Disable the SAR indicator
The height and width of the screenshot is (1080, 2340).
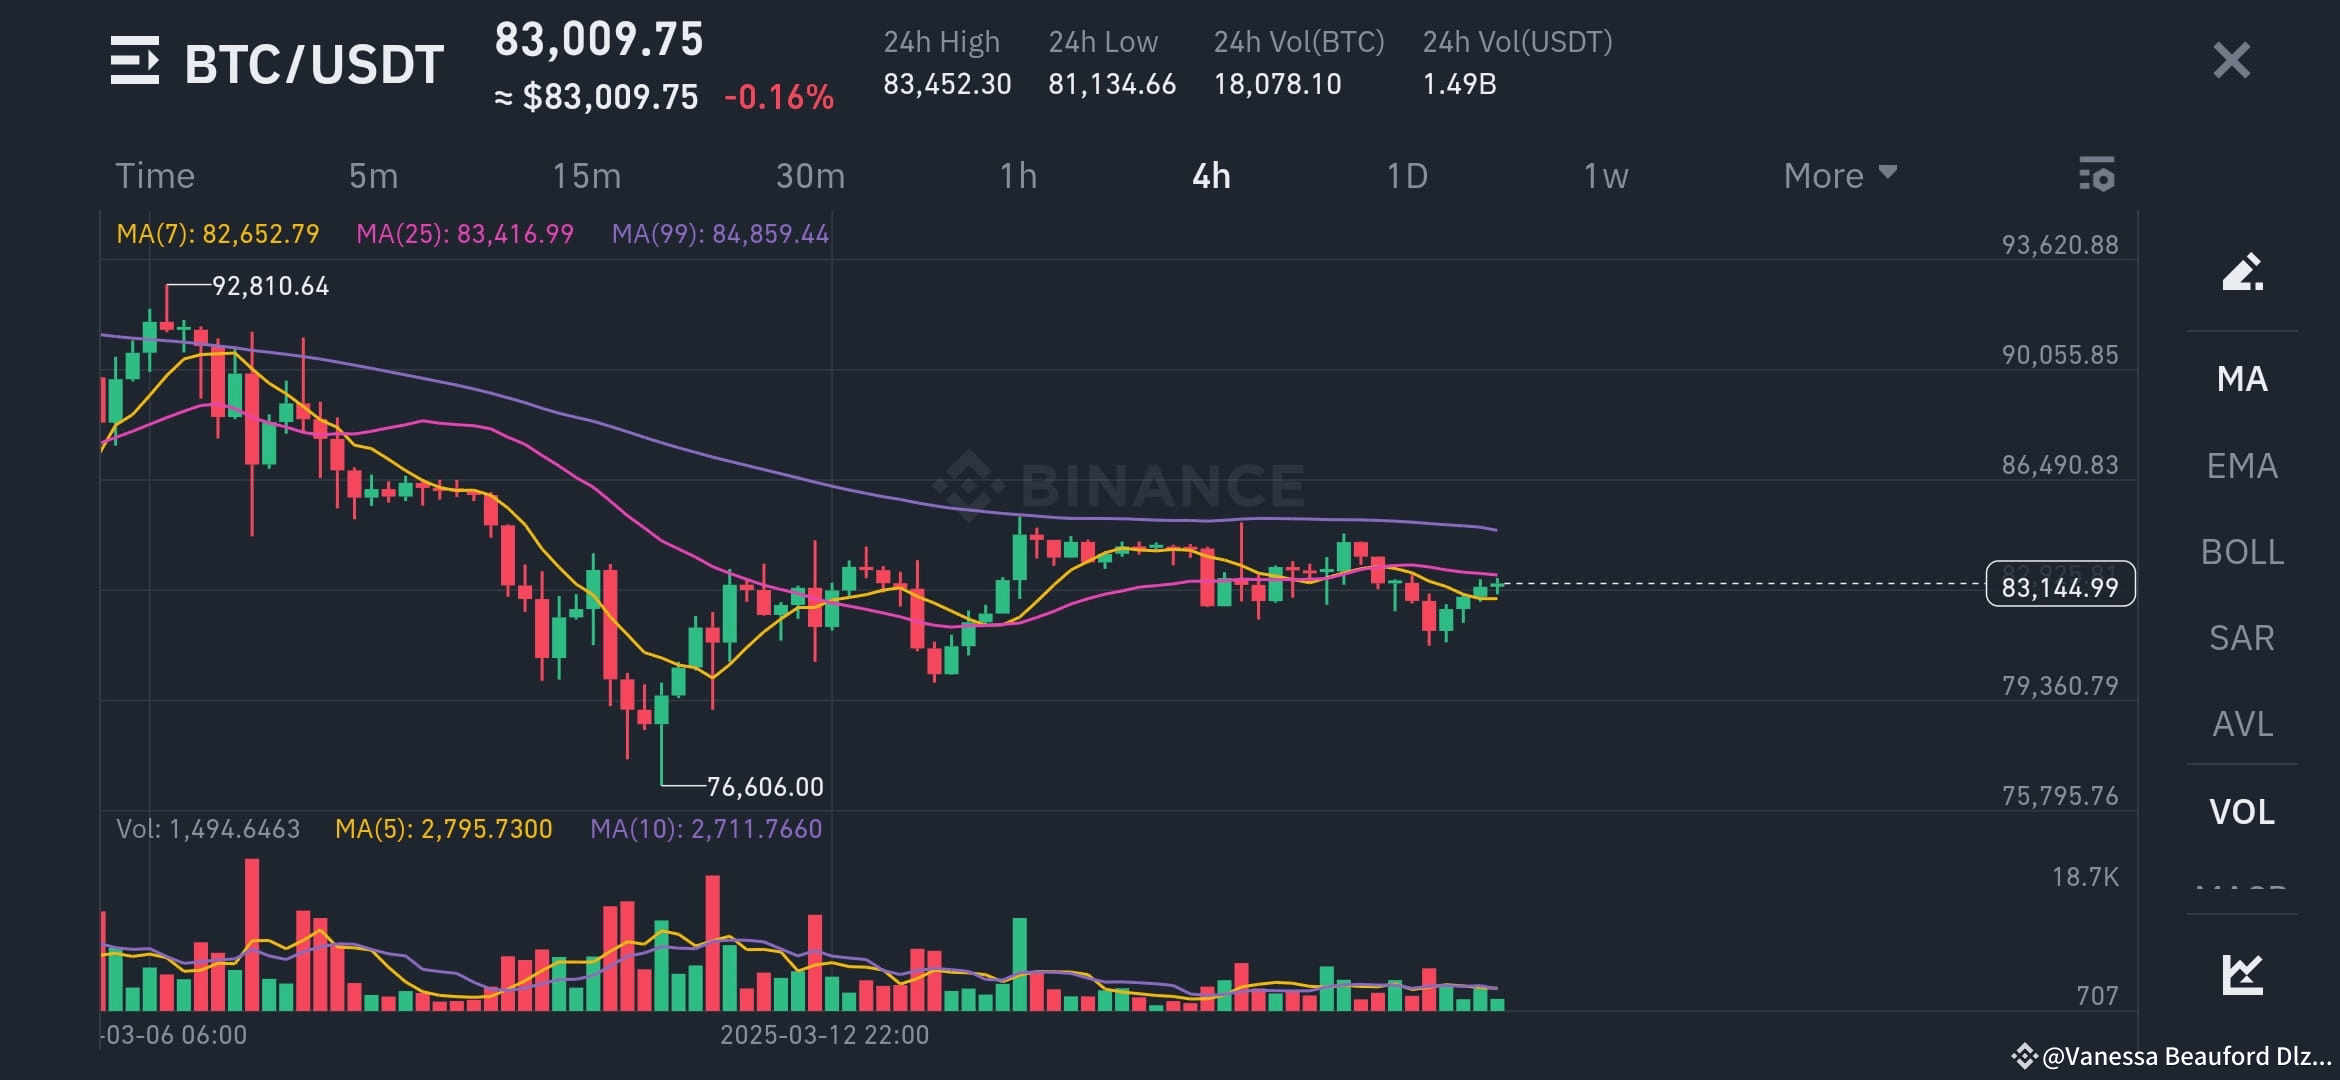point(2240,638)
